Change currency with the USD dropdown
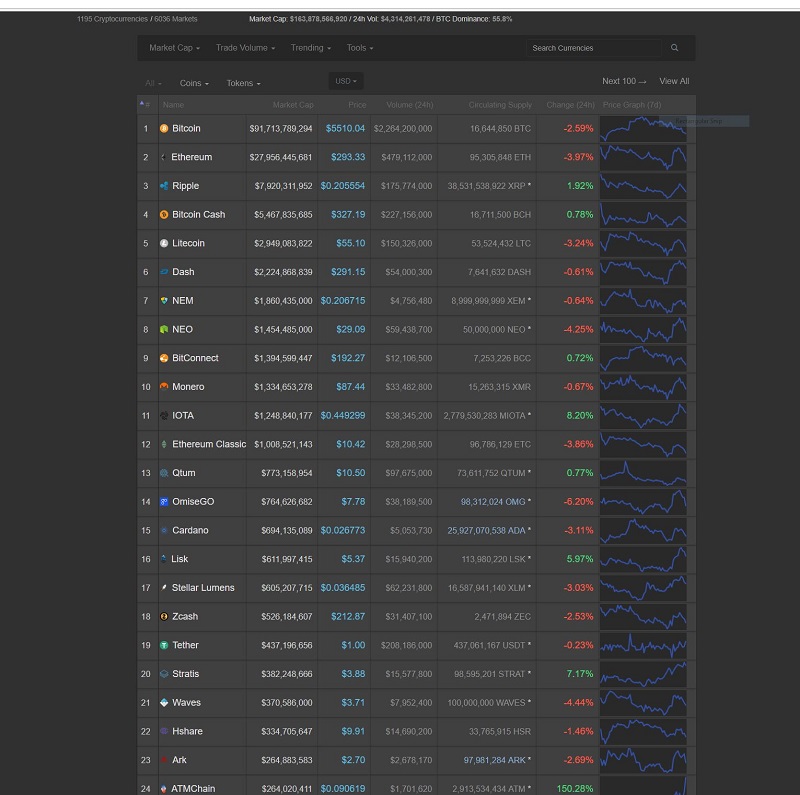Screen dimensions: 800x795 346,81
